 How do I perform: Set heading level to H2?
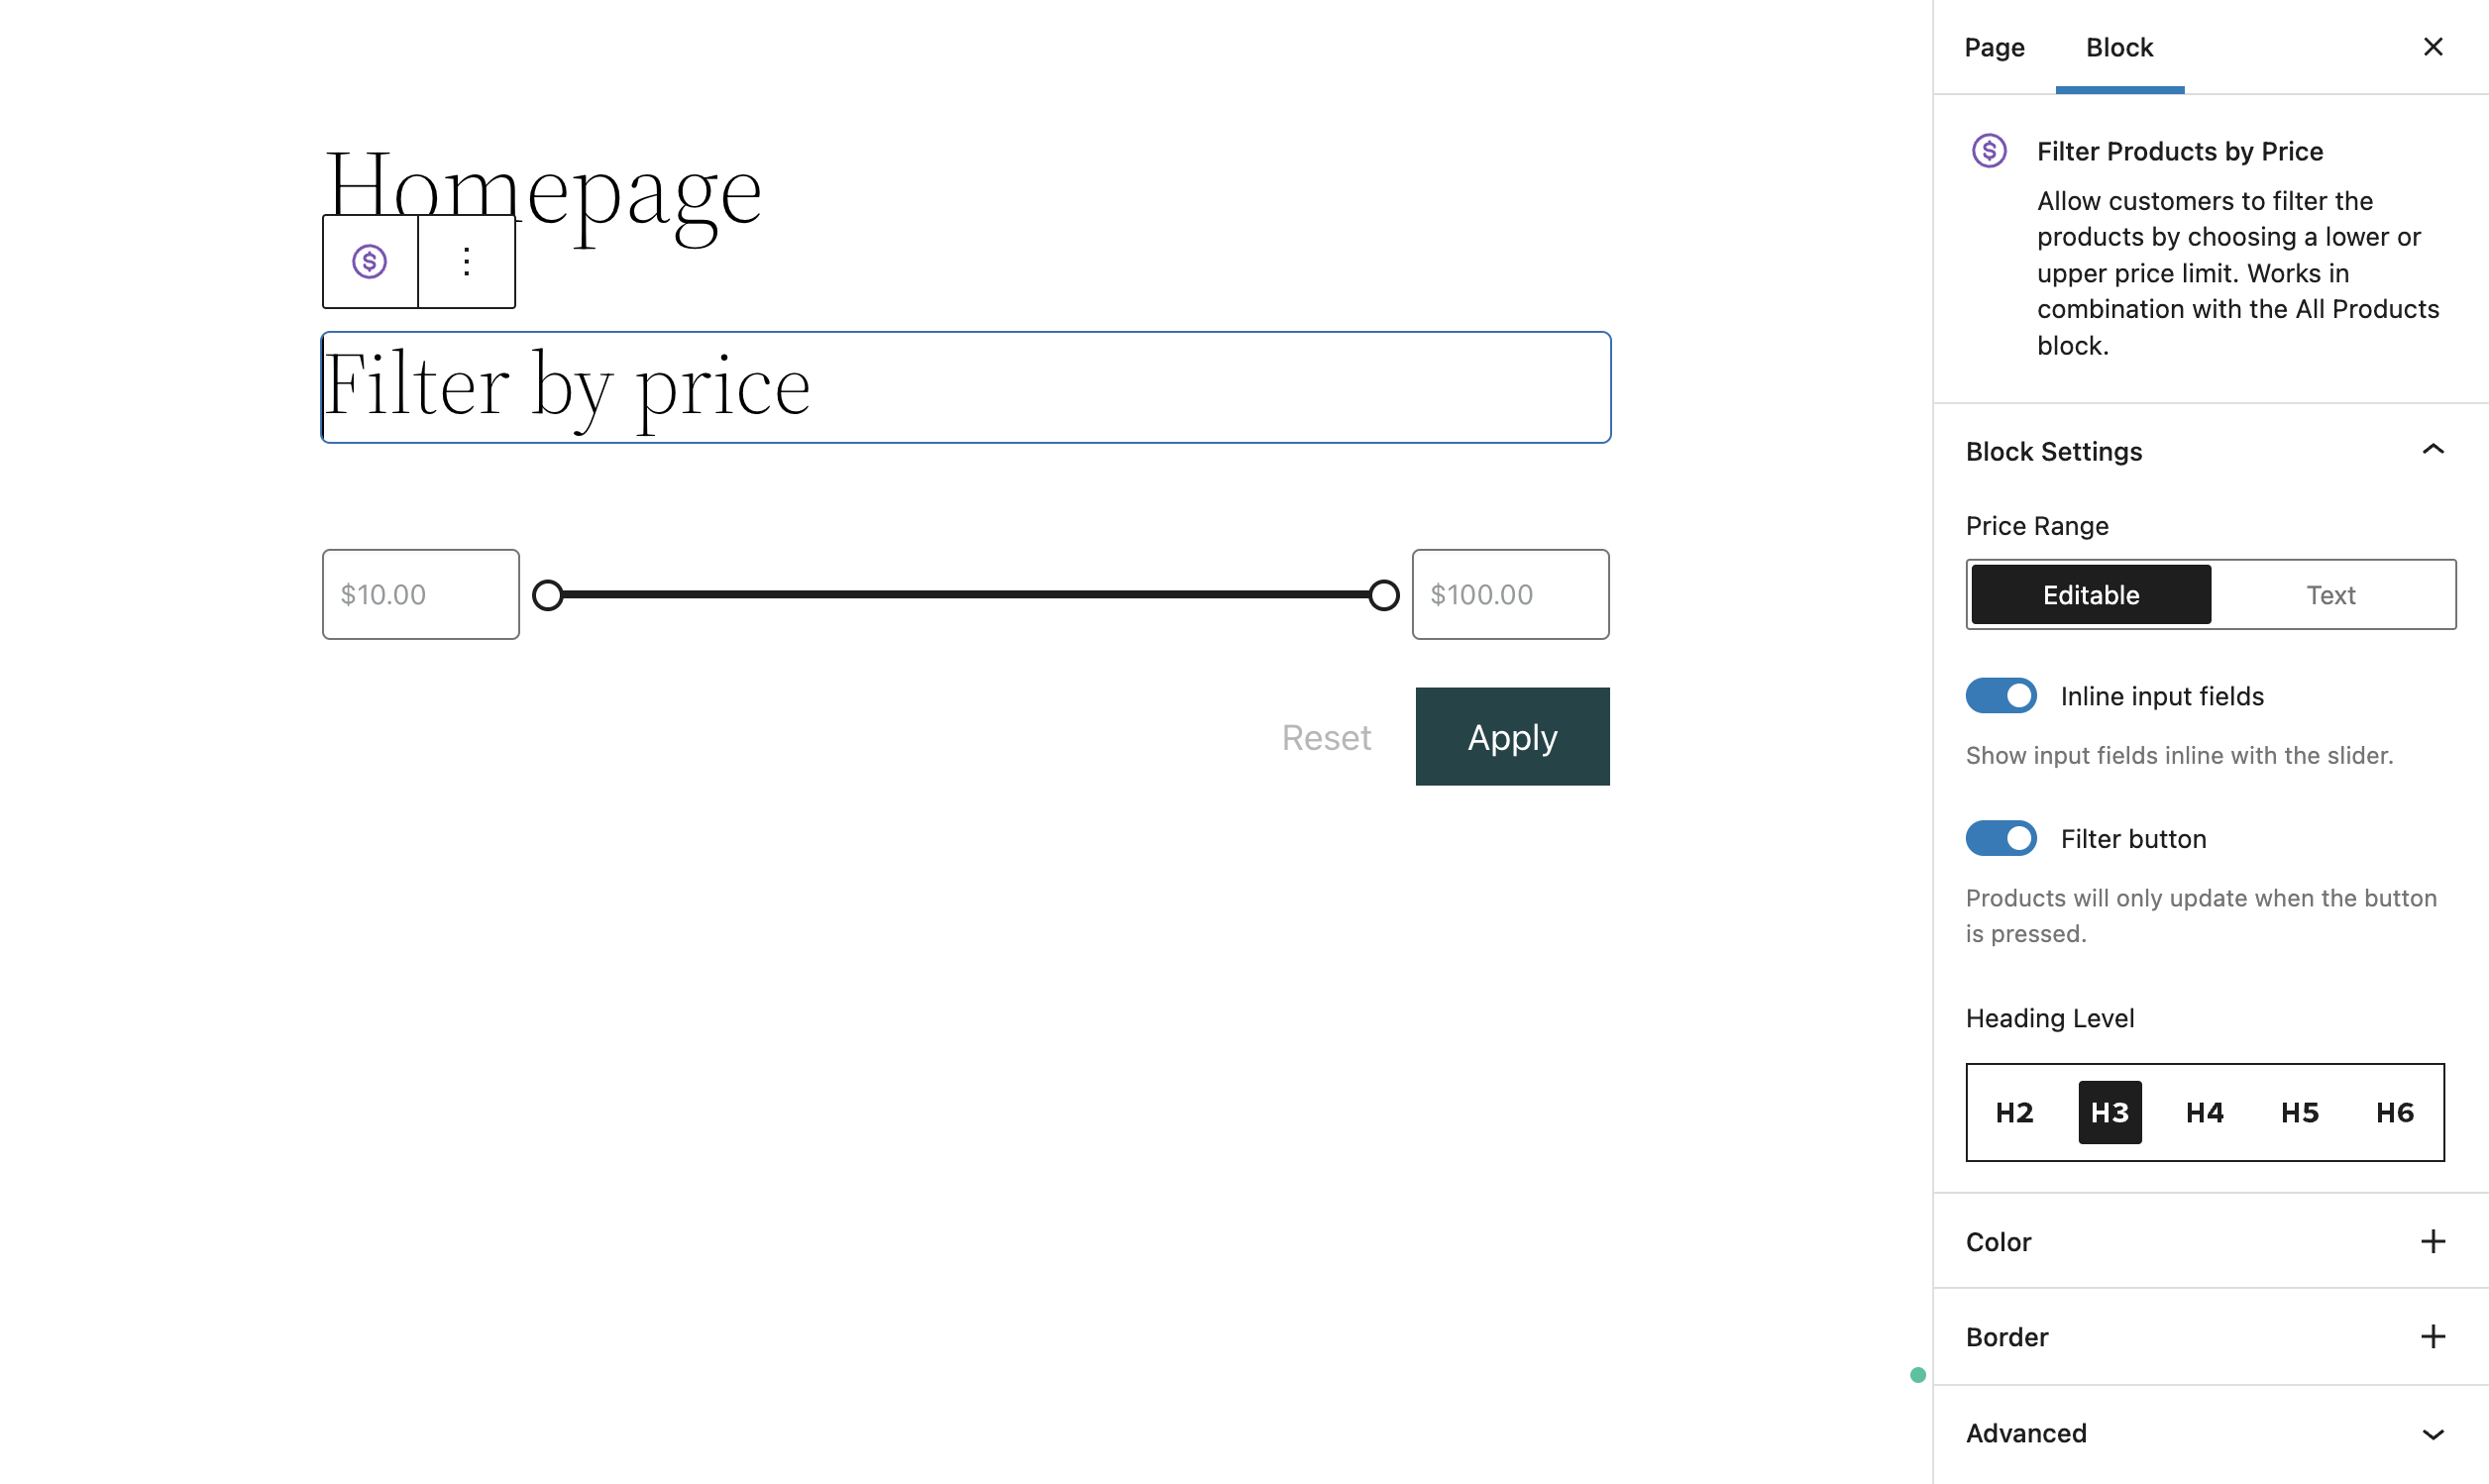2014,1112
